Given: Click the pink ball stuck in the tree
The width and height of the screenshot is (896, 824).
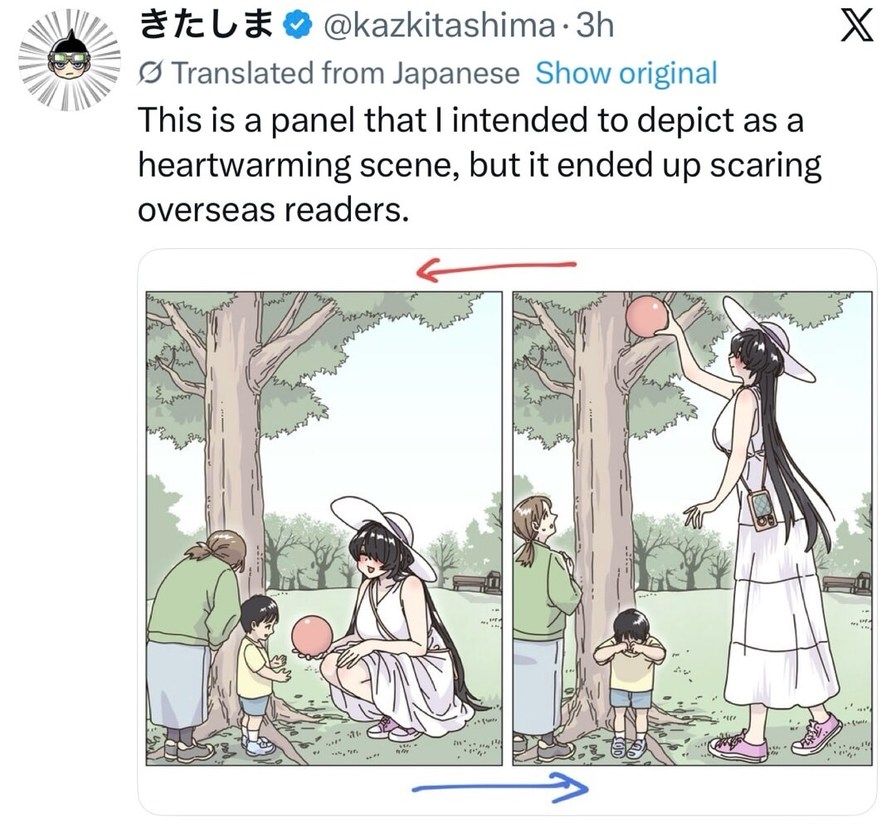Looking at the screenshot, I should click(x=646, y=318).
